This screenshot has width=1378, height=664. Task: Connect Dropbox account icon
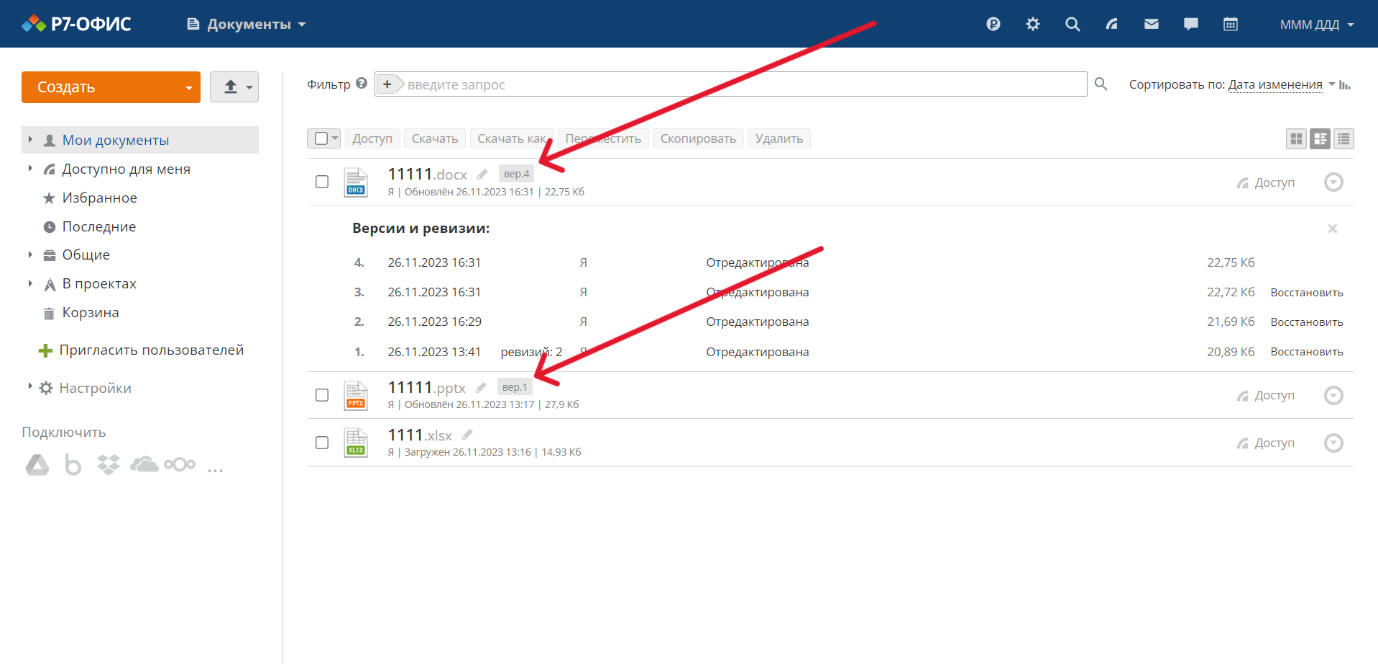[108, 465]
